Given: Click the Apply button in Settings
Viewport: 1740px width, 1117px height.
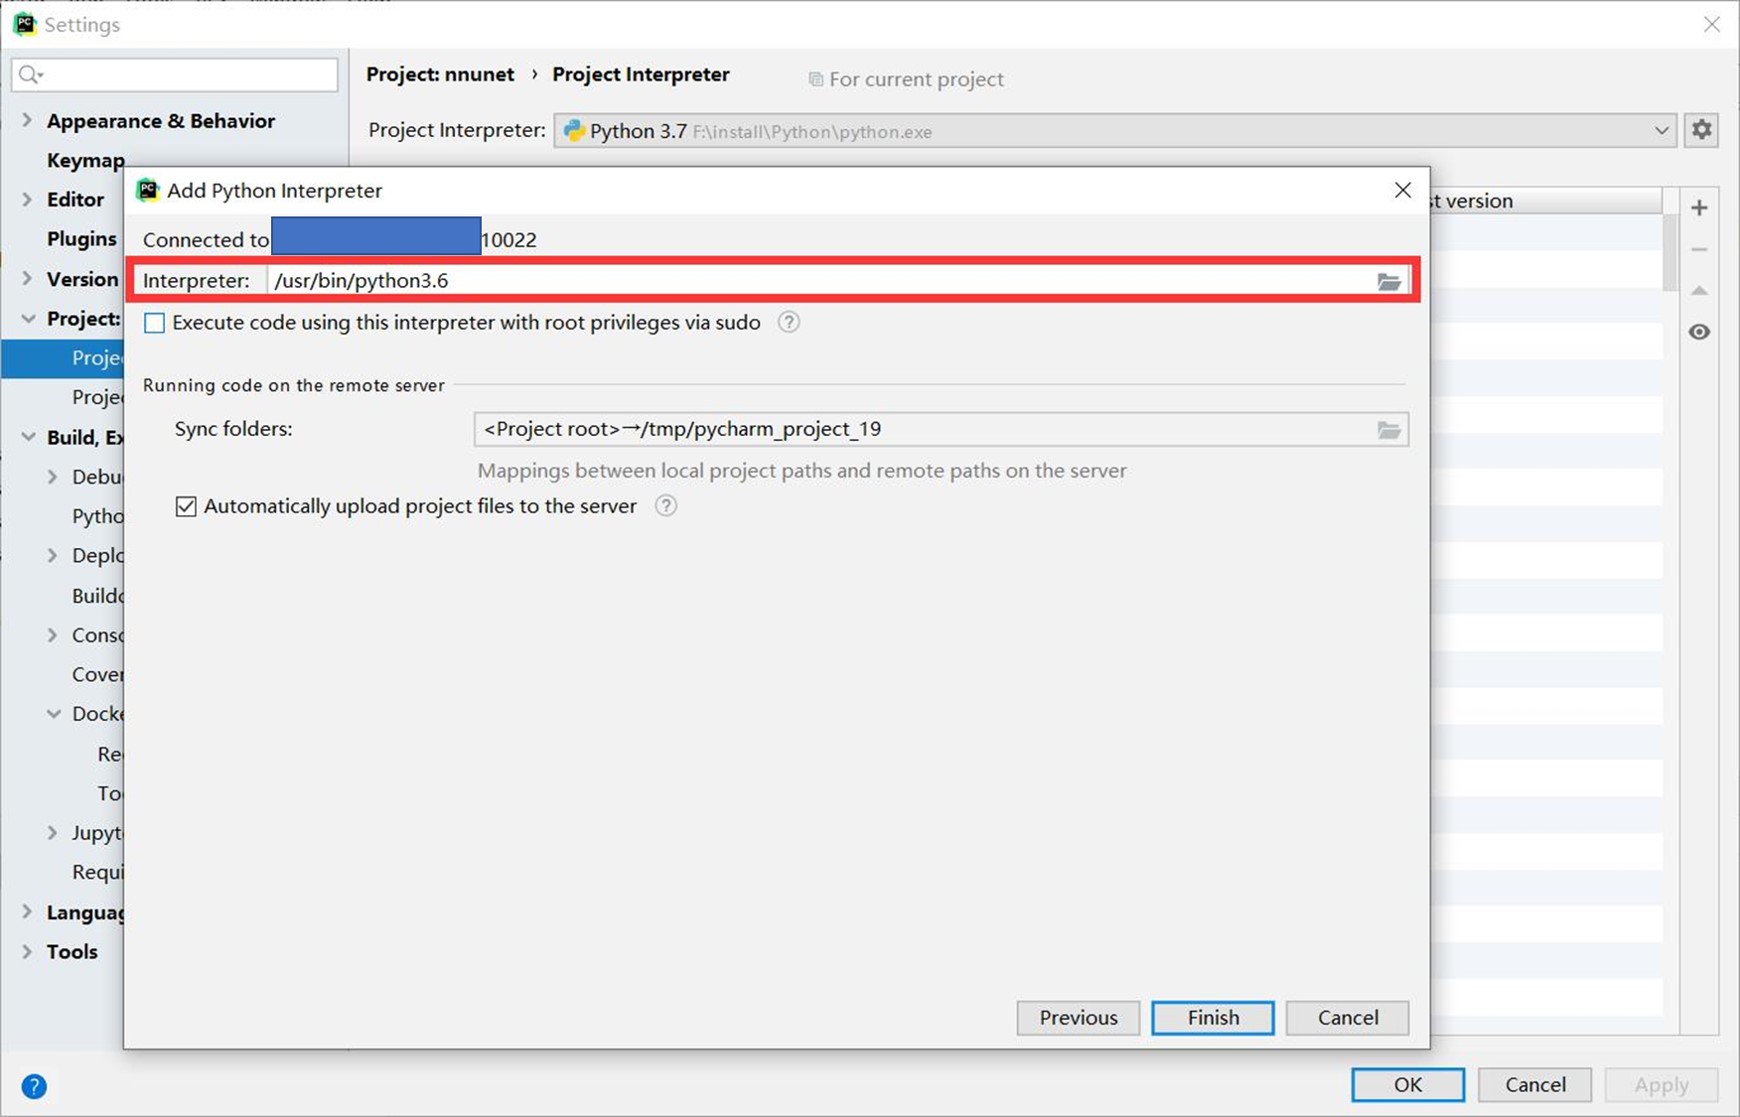Looking at the screenshot, I should [1661, 1085].
